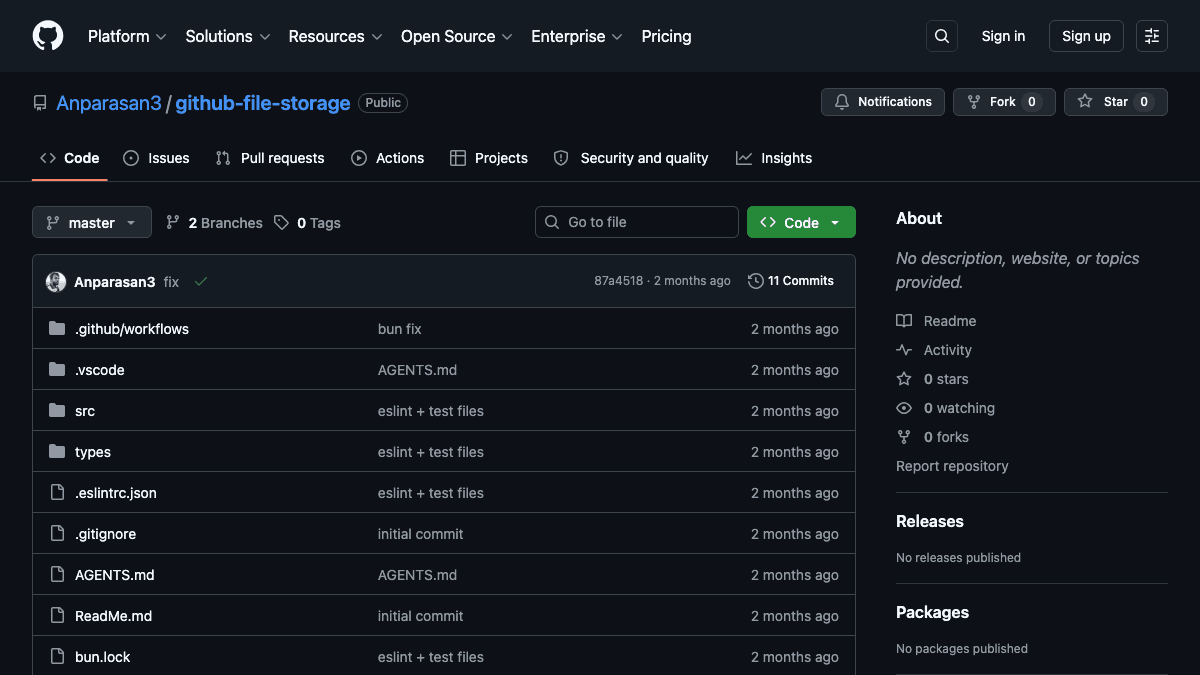Click the Packages heading link
The width and height of the screenshot is (1200, 675).
click(932, 612)
